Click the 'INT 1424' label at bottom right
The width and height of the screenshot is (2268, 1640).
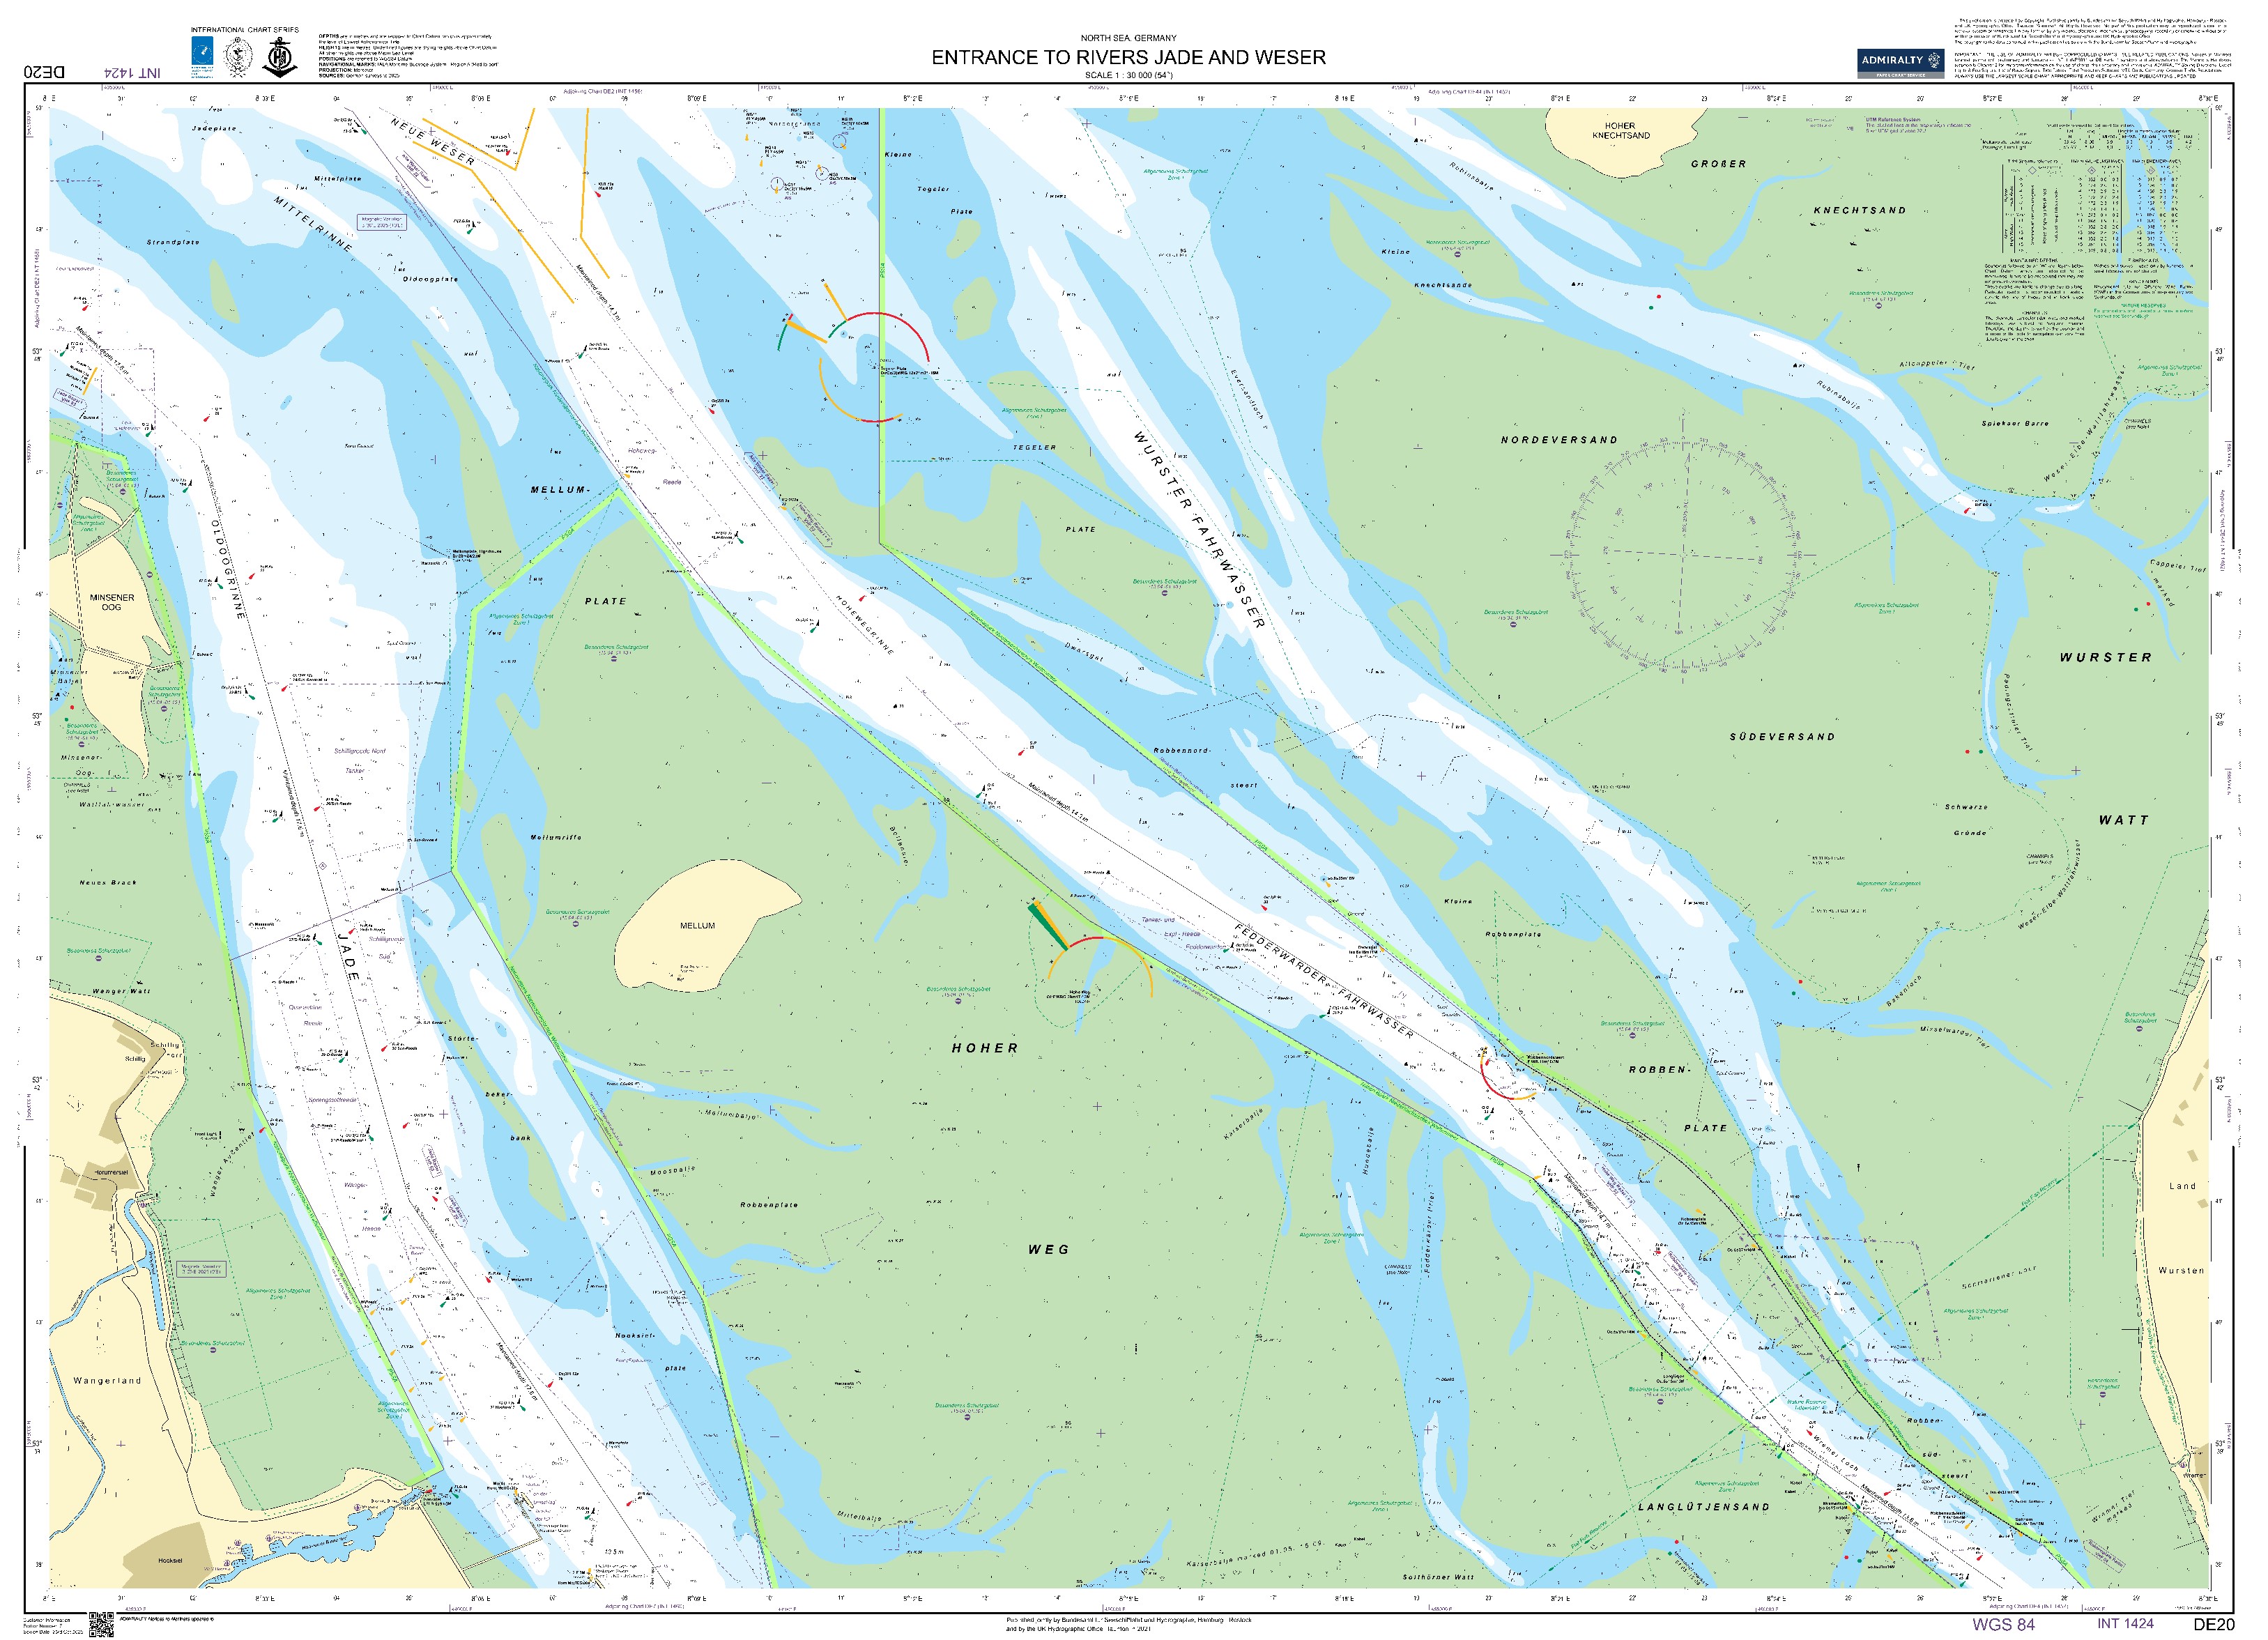tap(2125, 1624)
